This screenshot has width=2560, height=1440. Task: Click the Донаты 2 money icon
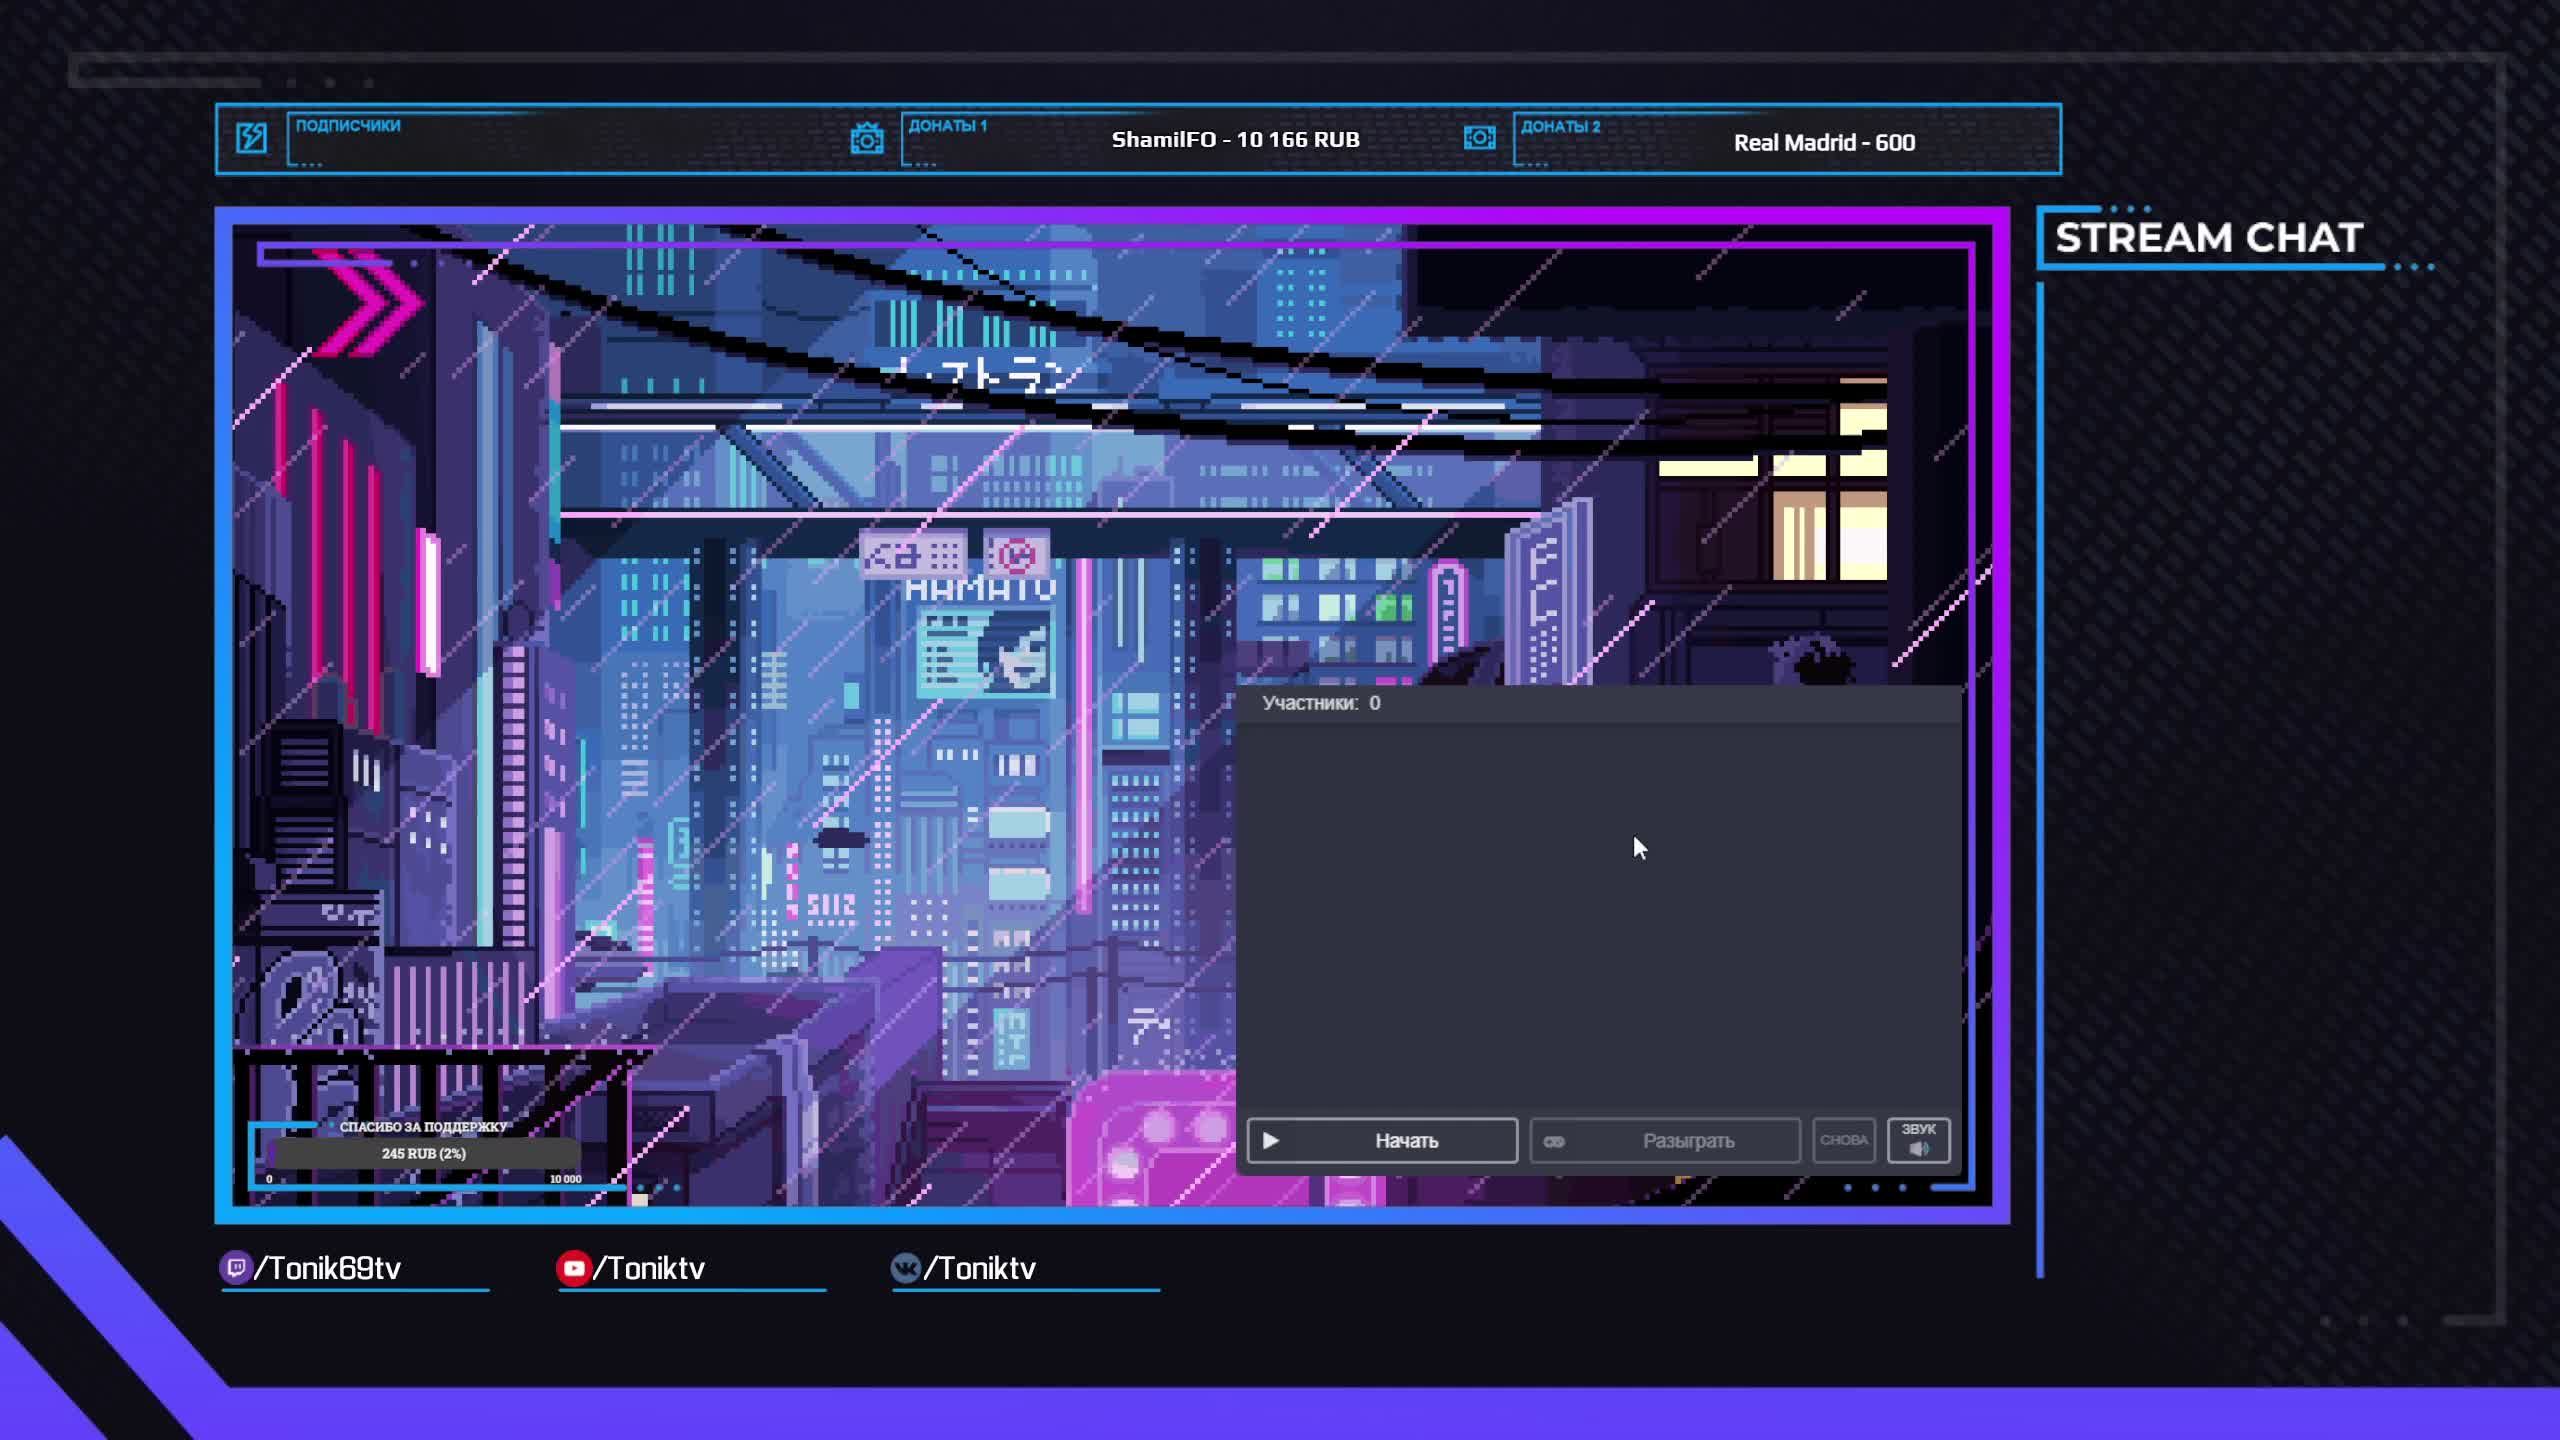pyautogui.click(x=1479, y=138)
